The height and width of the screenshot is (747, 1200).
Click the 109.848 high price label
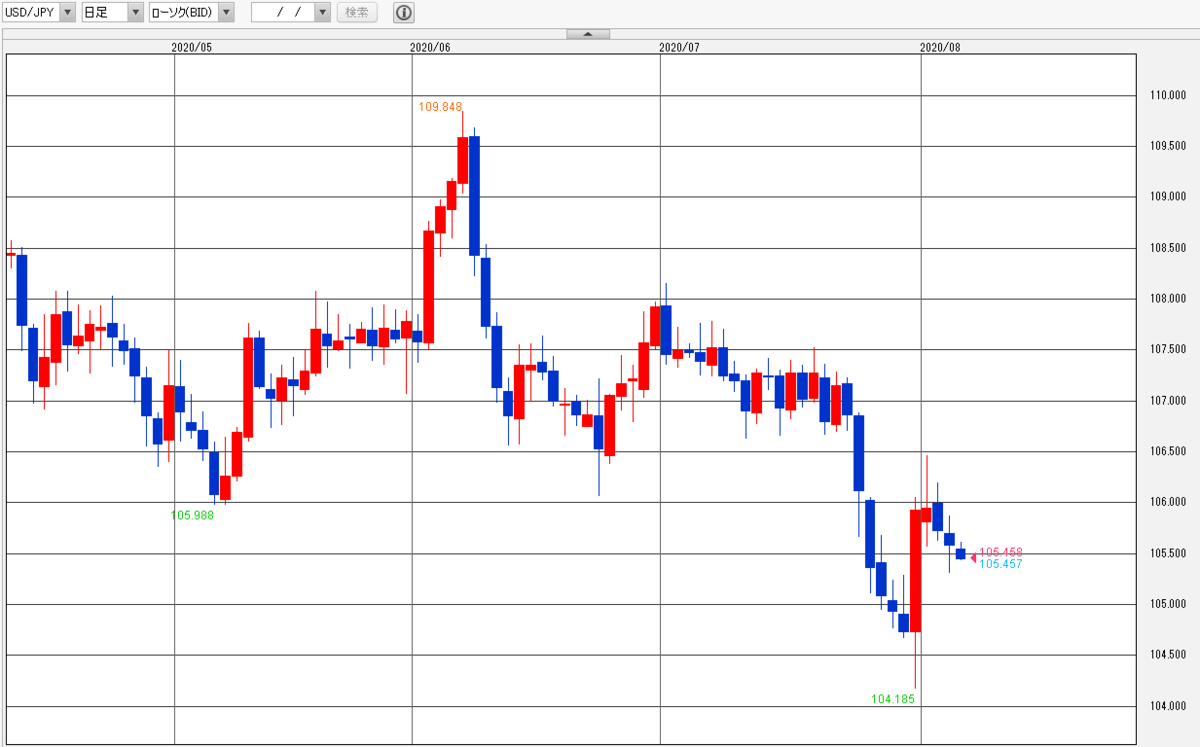point(440,106)
